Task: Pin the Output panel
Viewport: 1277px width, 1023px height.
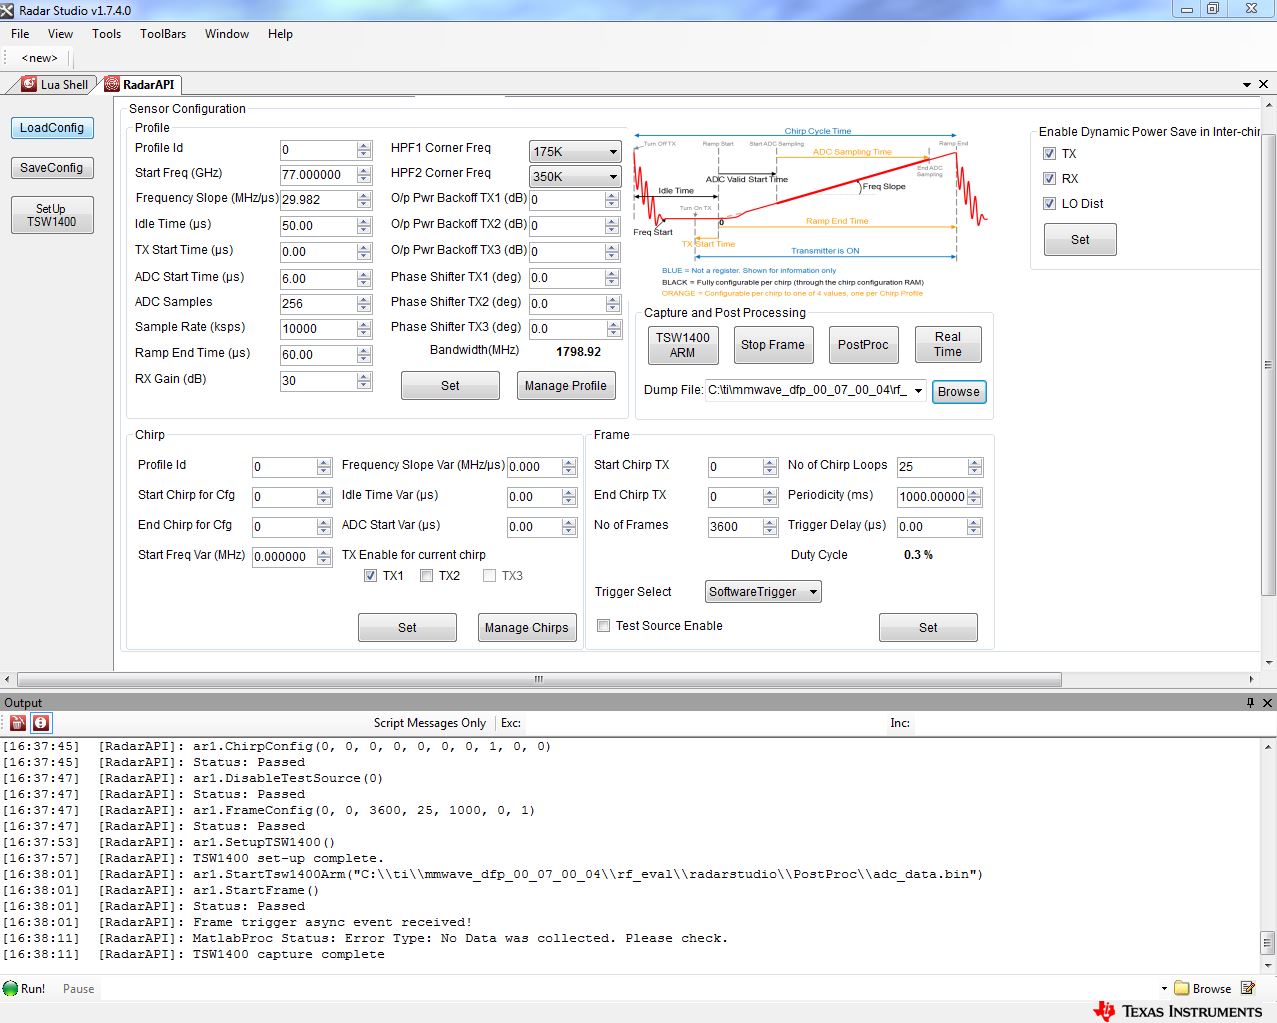Action: coord(1250,703)
